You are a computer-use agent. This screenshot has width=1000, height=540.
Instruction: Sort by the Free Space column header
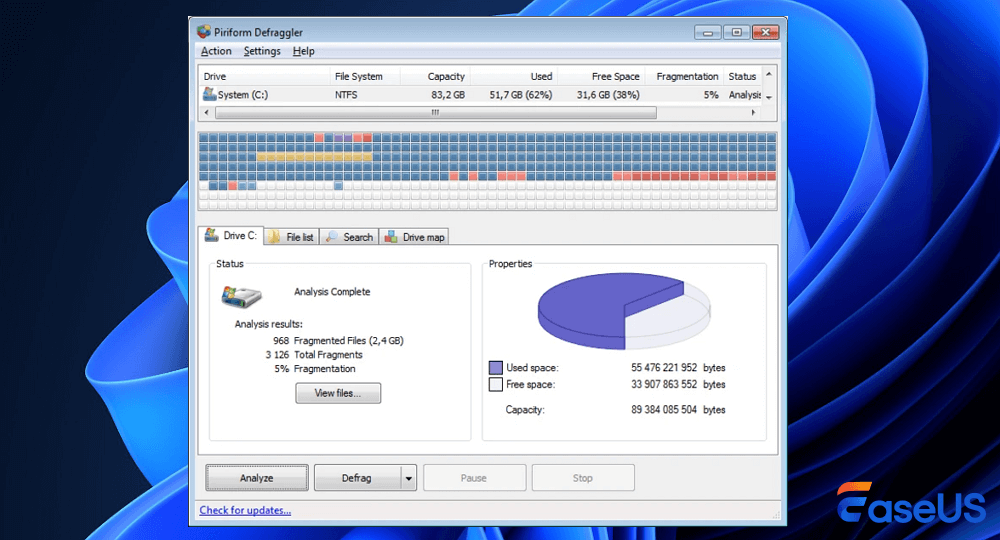coord(602,77)
